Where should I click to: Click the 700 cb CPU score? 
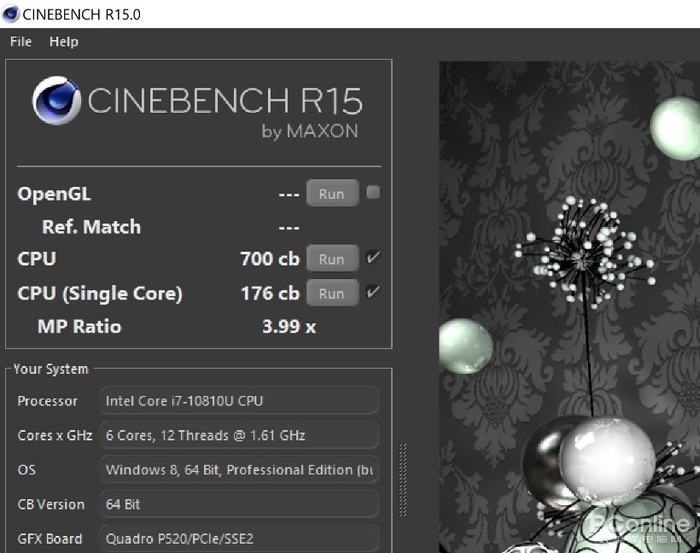[270, 258]
